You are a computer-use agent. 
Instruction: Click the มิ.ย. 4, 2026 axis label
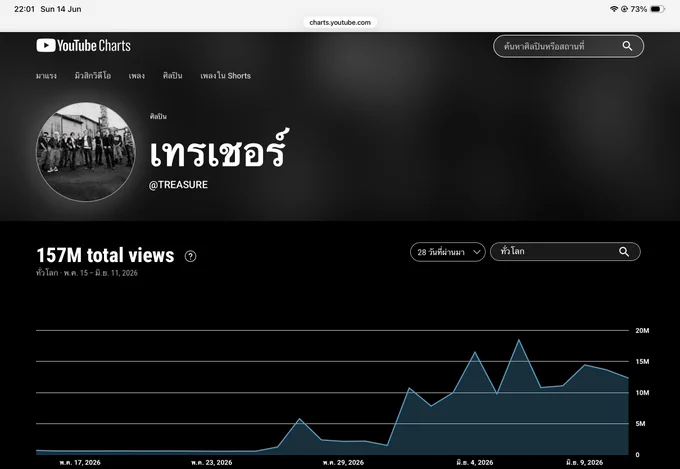pyautogui.click(x=475, y=462)
